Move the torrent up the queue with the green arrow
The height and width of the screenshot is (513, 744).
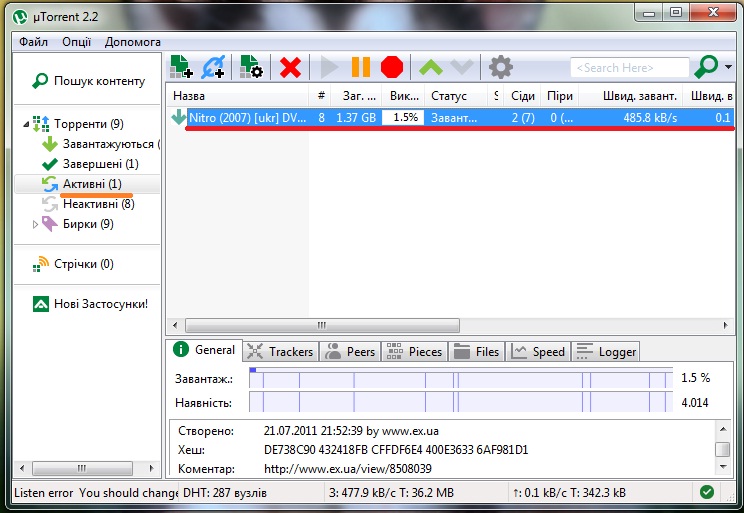[430, 67]
